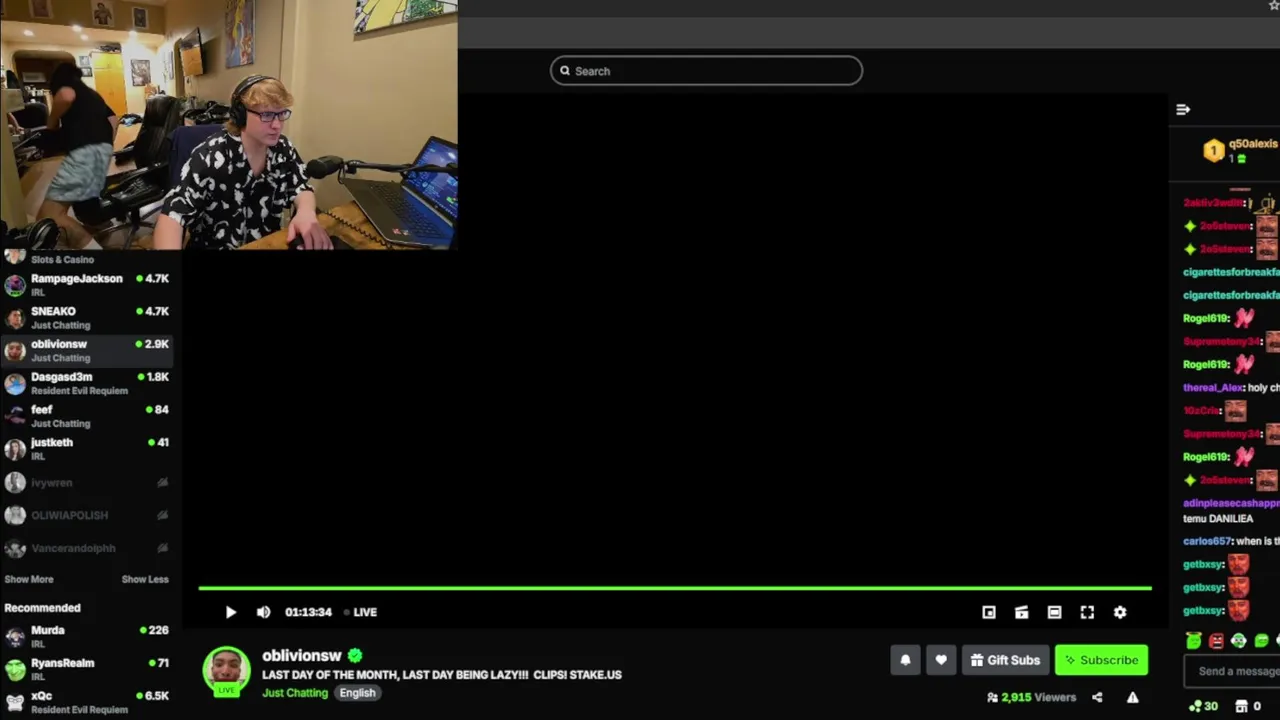Viewport: 1280px width, 720px height.
Task: Open the offline Vancerandolphh channel
Action: (86, 548)
